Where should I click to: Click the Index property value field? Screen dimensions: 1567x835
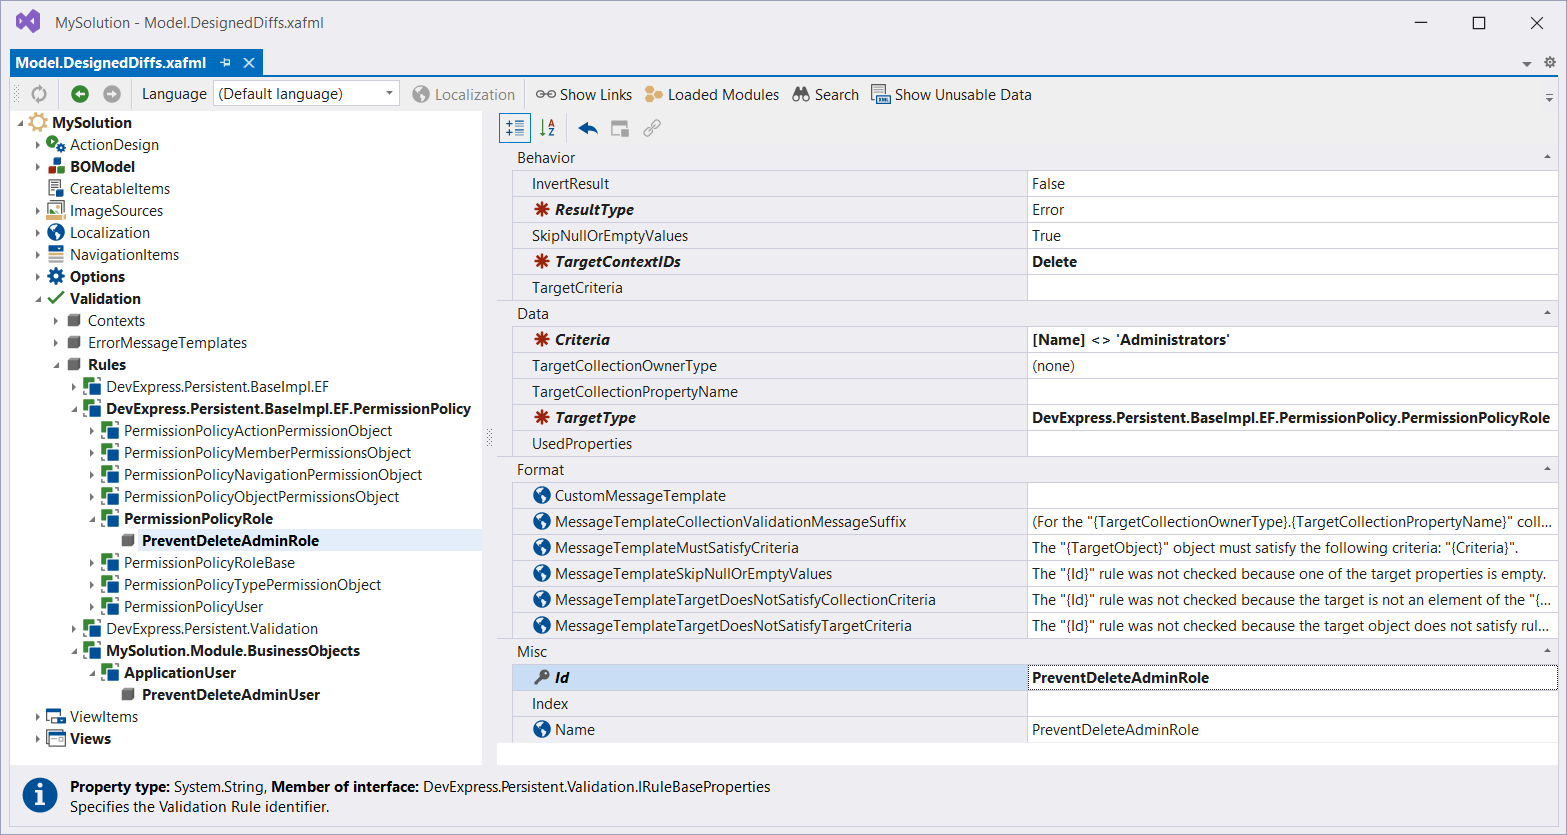click(x=1292, y=704)
